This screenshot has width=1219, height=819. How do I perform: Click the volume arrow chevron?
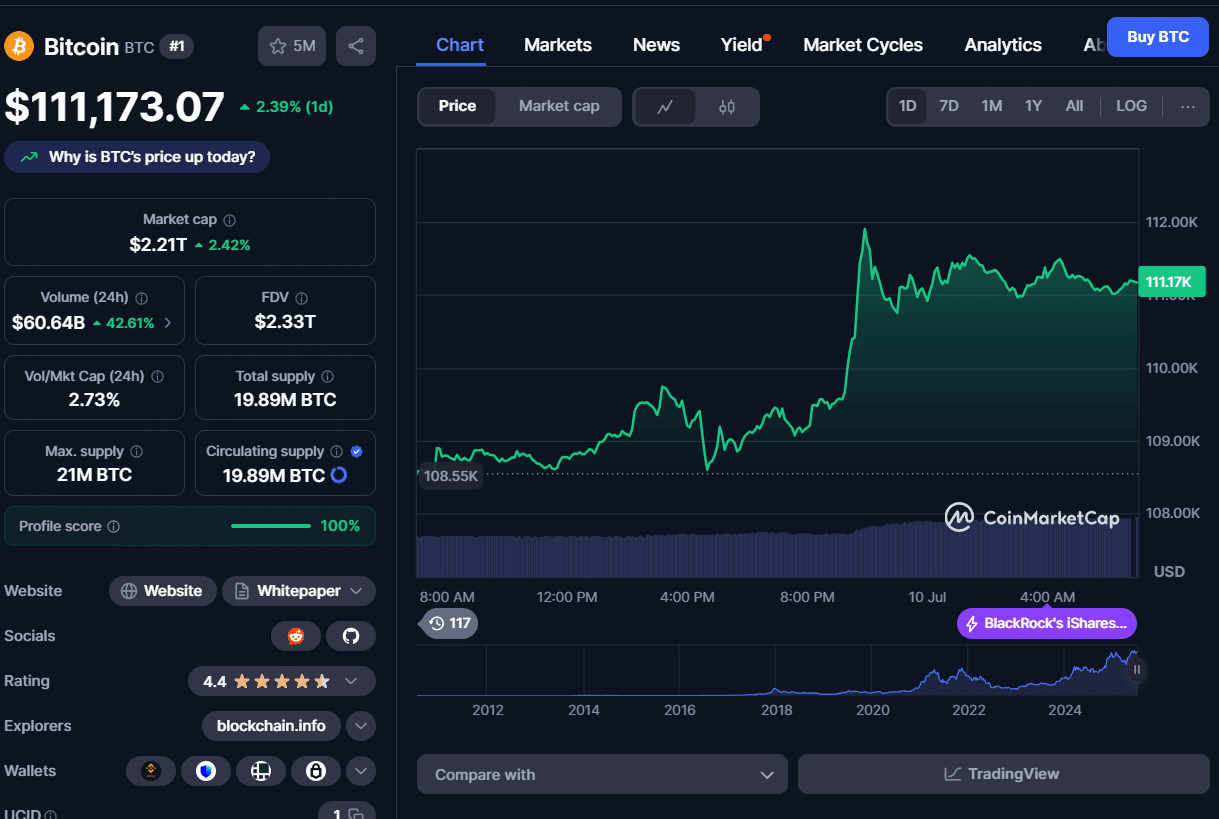[x=167, y=323]
